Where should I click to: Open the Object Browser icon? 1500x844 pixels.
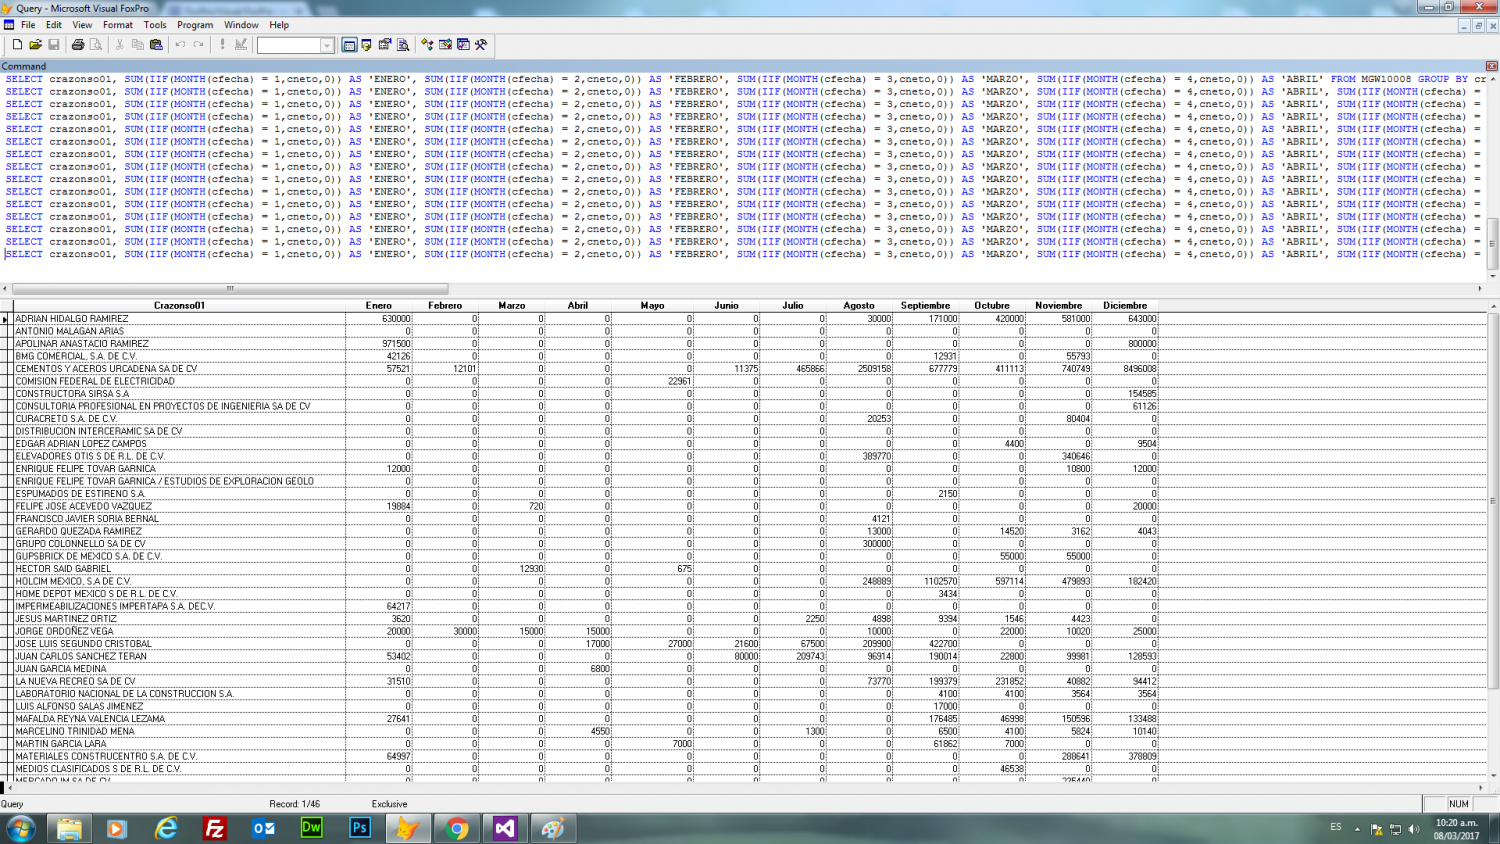445,45
